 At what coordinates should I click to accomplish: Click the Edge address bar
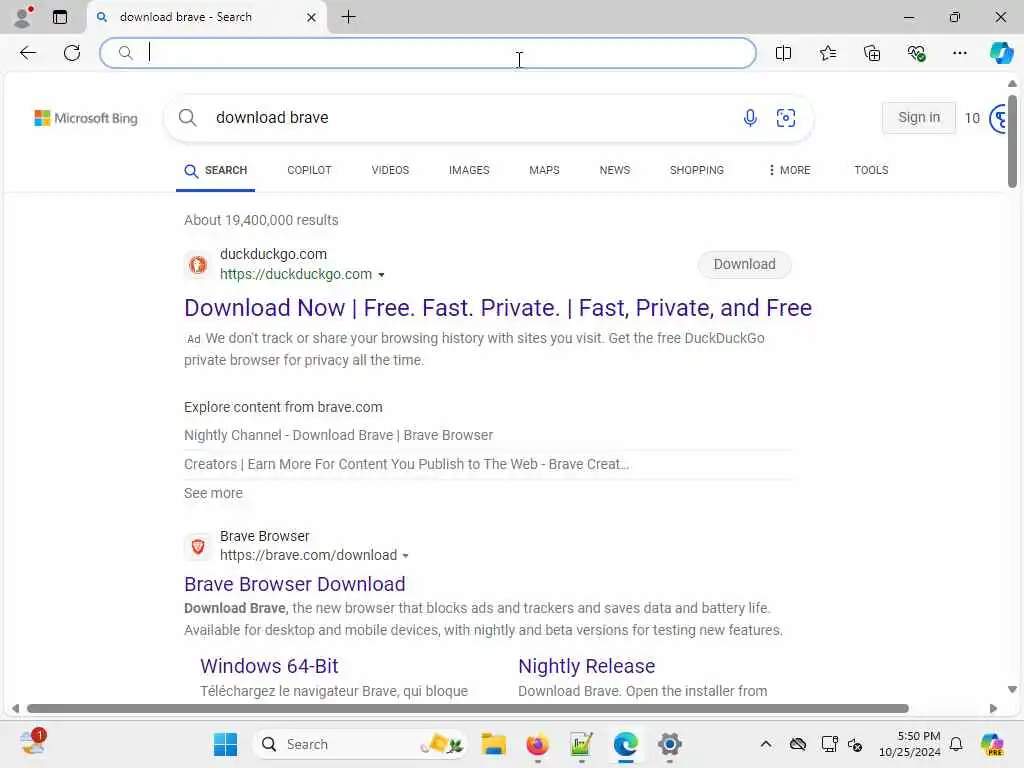(x=428, y=53)
